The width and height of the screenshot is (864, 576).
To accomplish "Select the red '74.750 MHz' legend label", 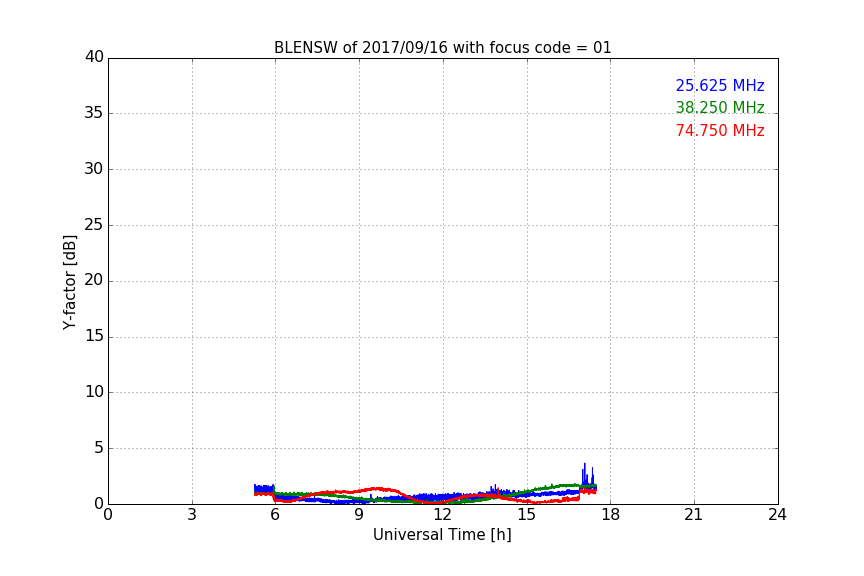I will [x=720, y=131].
